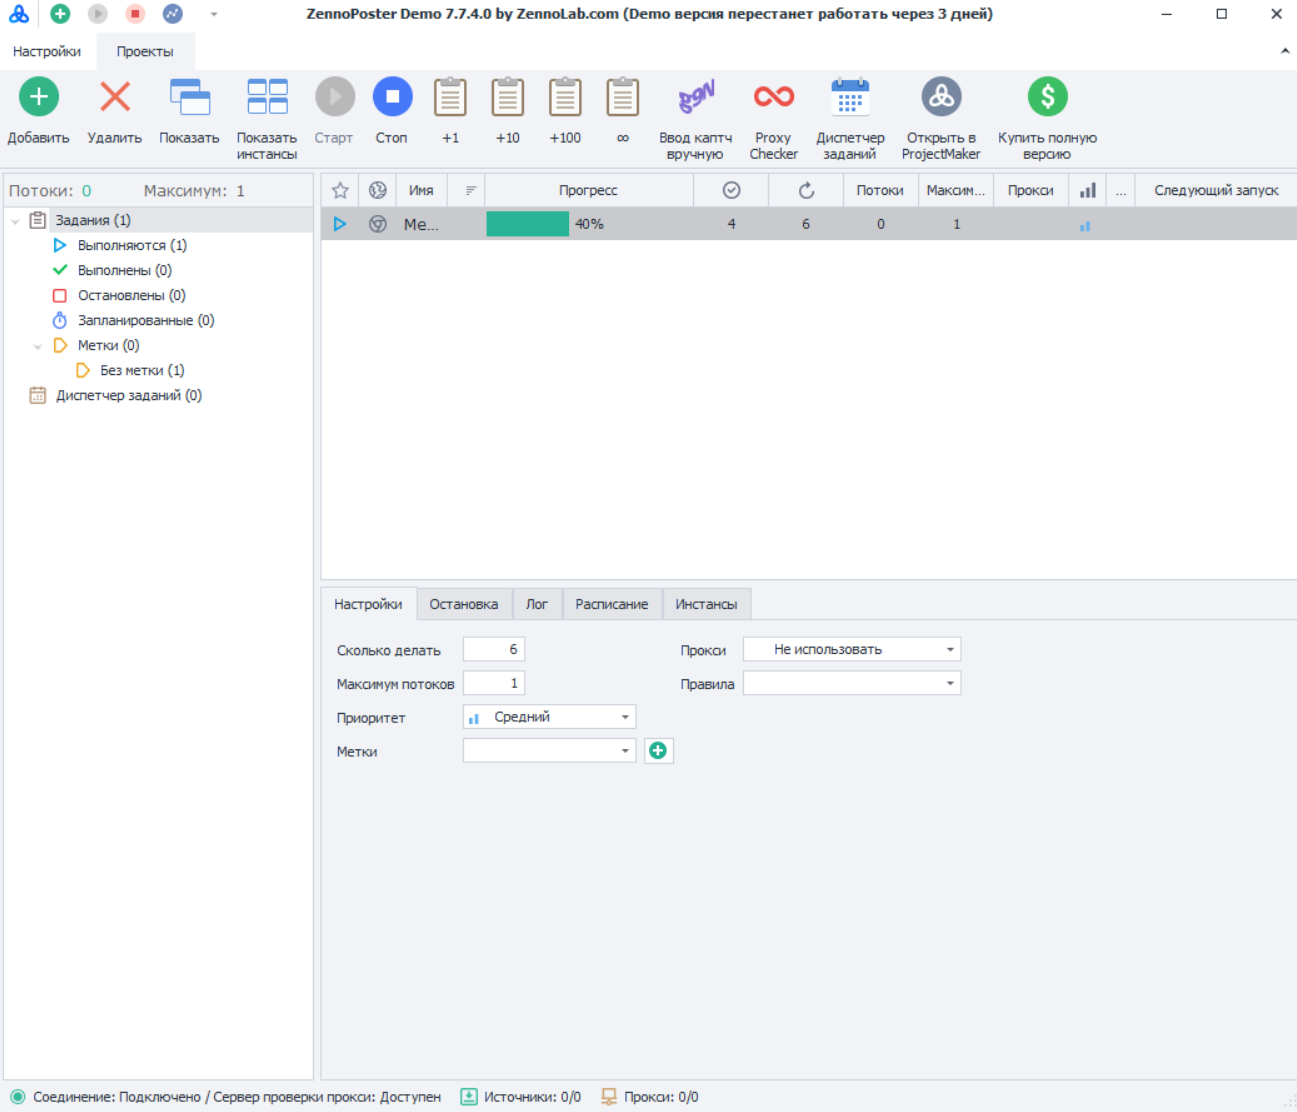
Task: Click the Максимум потоков input field
Action: pos(494,683)
